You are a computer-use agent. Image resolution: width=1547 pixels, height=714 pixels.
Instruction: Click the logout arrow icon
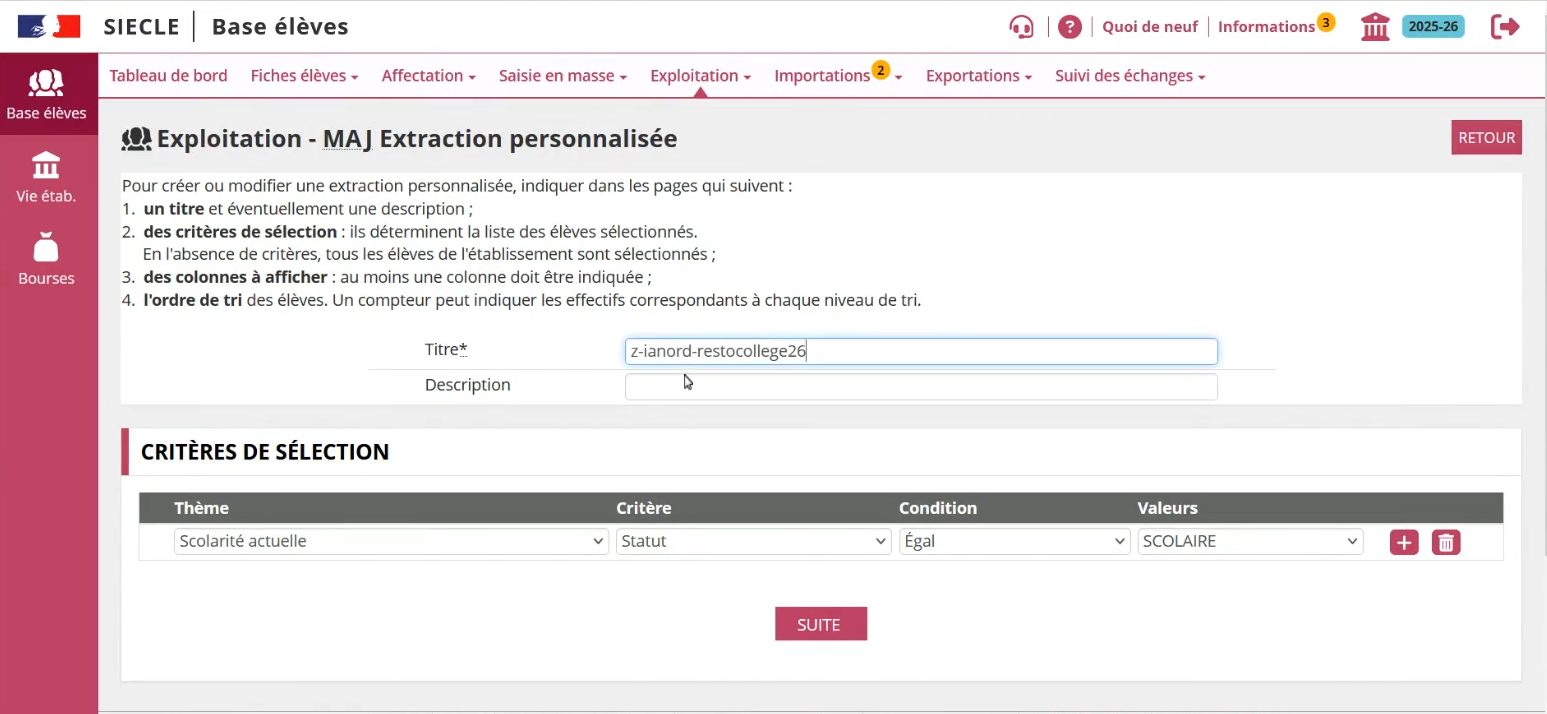pos(1505,27)
